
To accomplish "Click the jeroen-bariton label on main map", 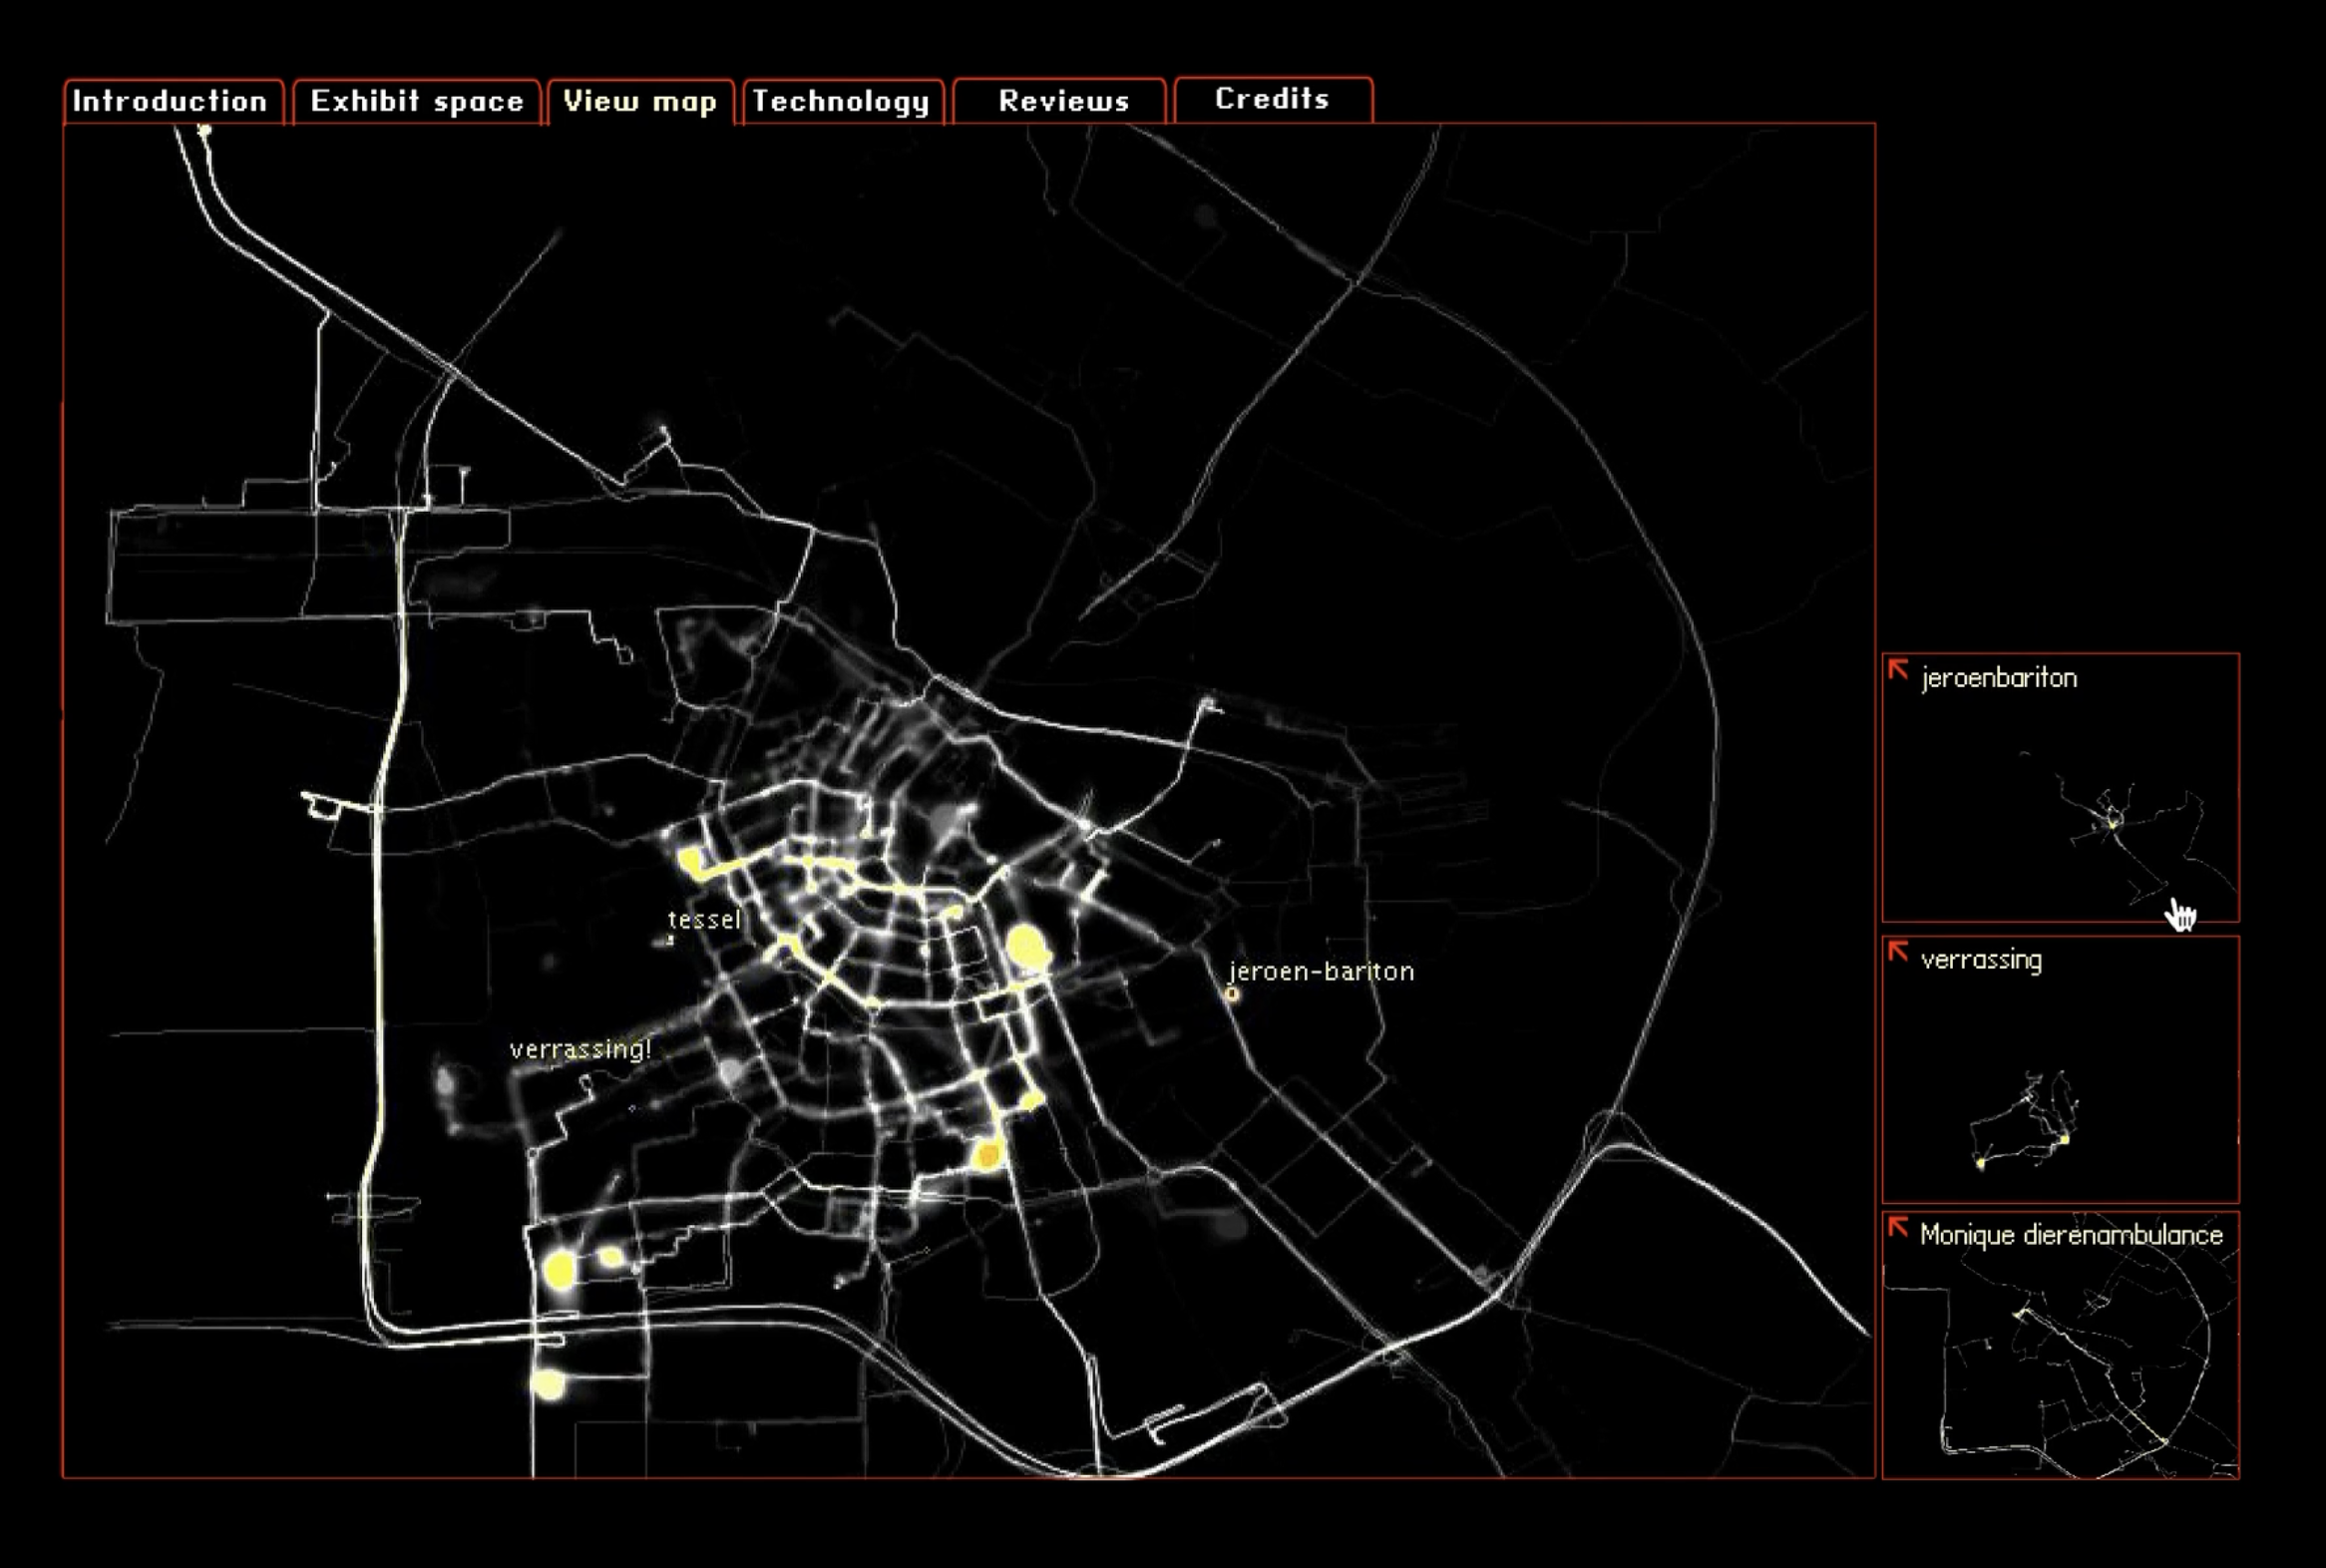I will pos(1321,971).
